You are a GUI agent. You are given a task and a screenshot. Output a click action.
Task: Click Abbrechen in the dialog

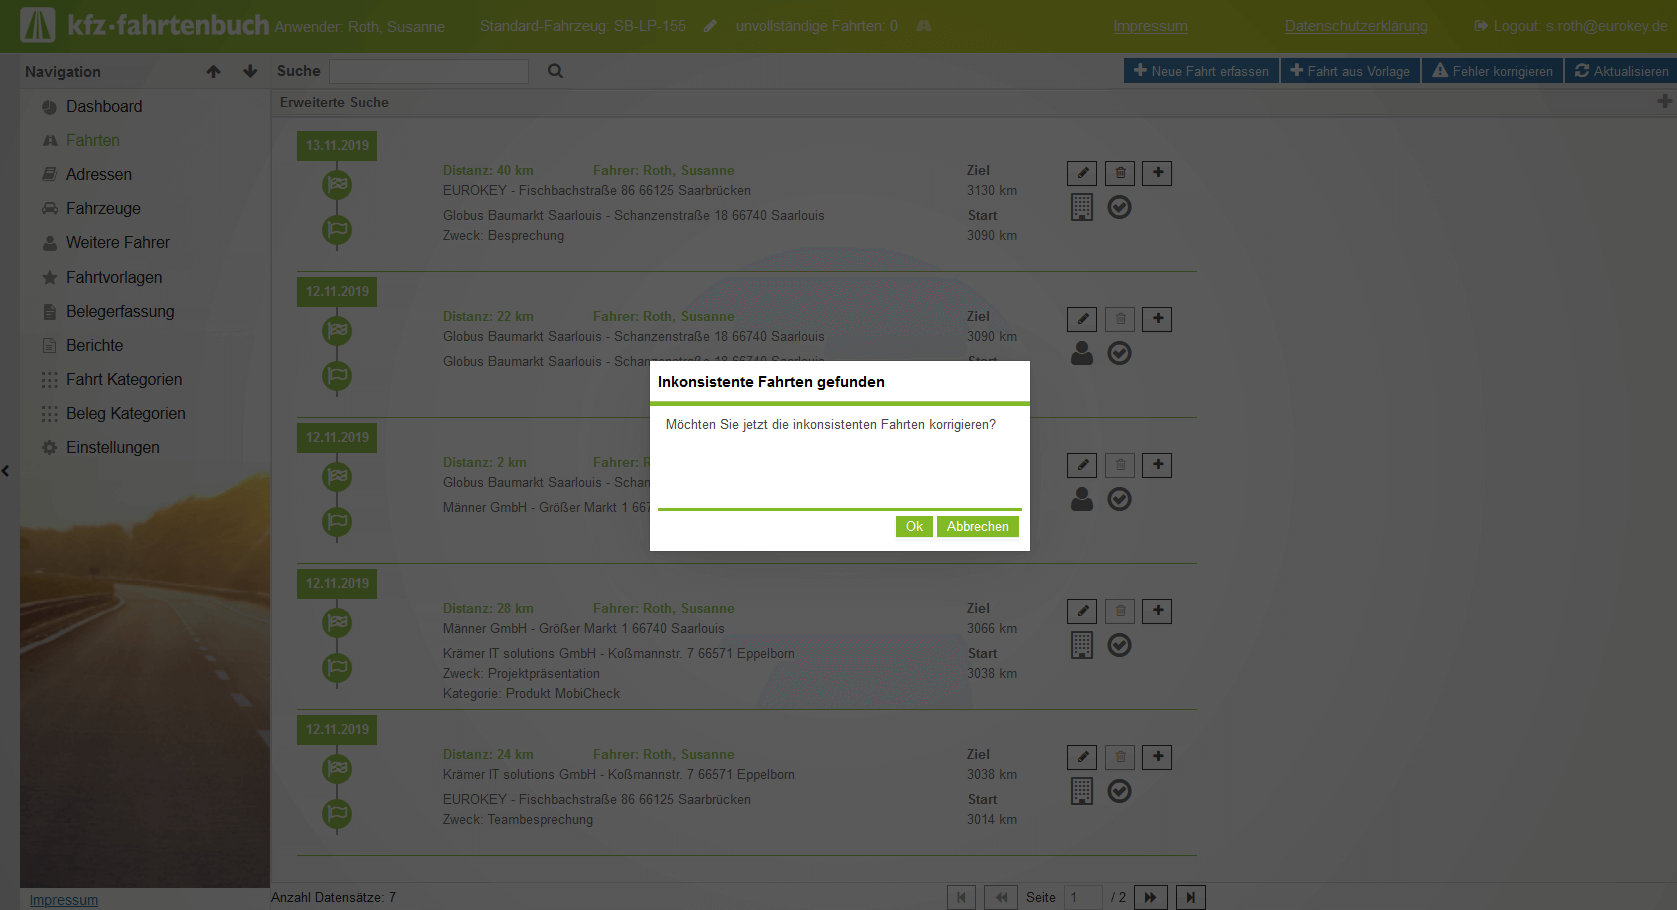click(x=977, y=526)
